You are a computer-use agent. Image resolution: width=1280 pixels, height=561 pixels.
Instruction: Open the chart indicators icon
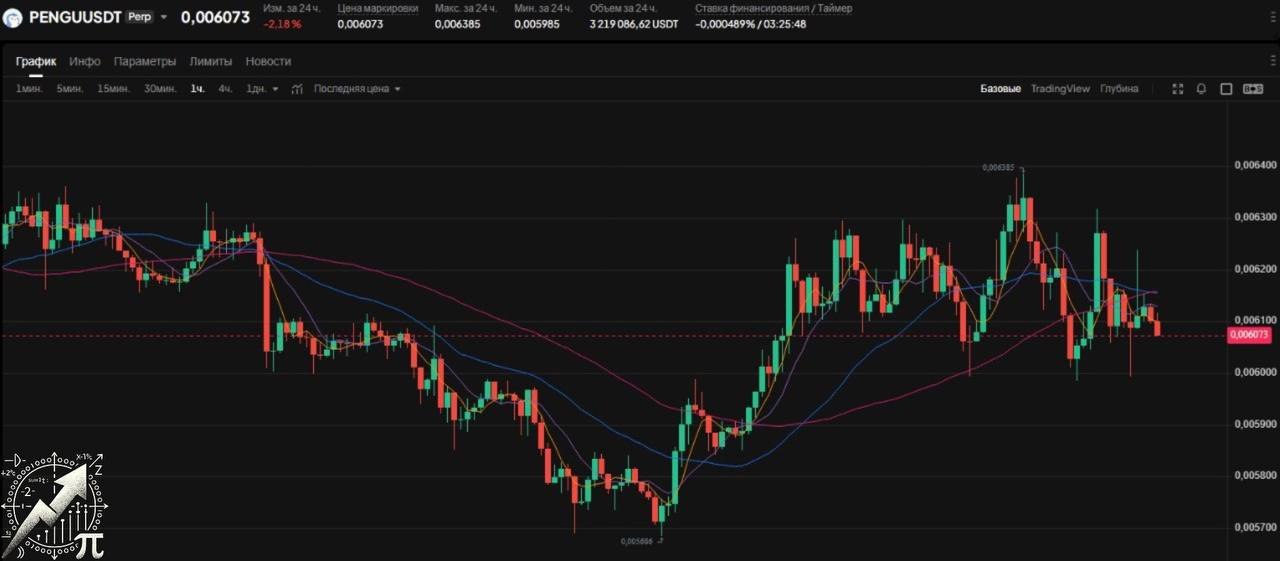297,89
